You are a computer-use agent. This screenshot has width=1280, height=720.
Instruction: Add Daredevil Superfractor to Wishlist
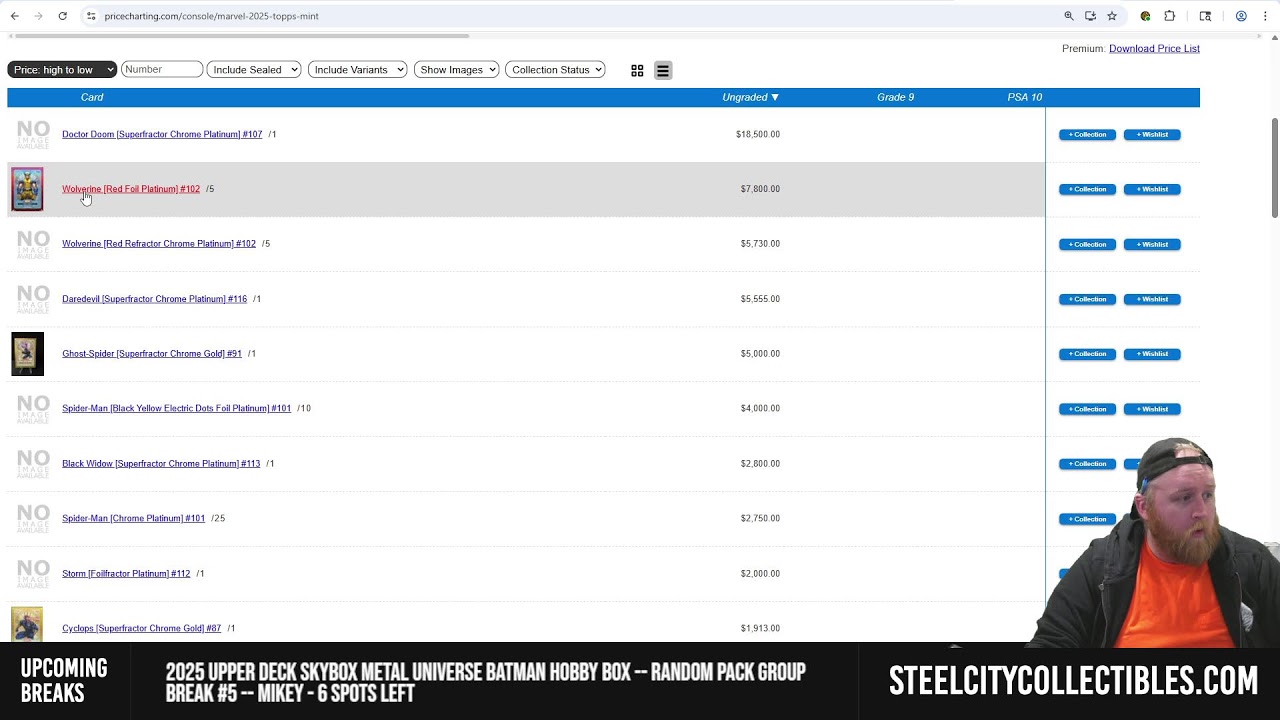click(x=1152, y=299)
